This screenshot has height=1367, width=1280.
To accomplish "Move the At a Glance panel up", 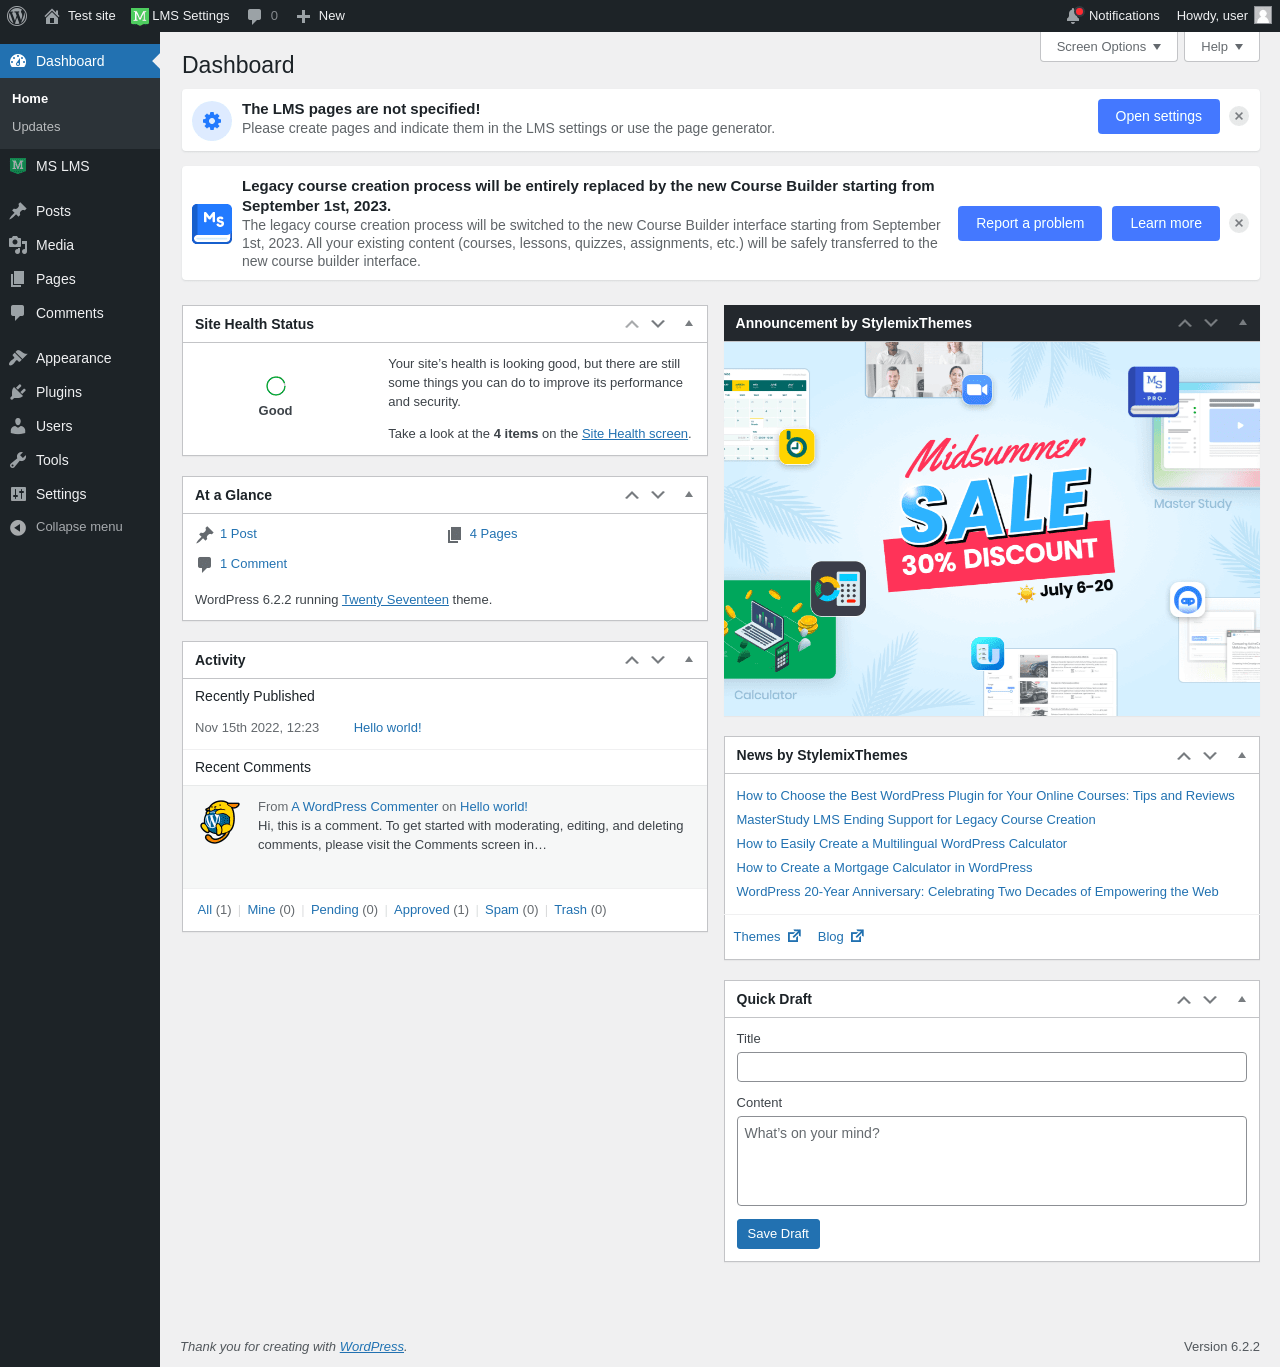I will coord(632,495).
